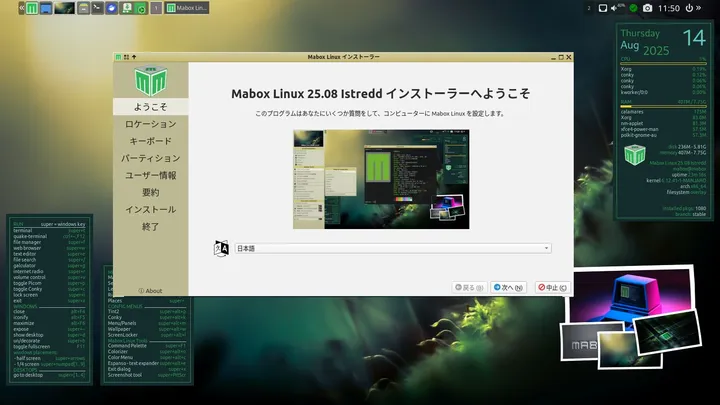The height and width of the screenshot is (405, 720).
Task: Click the green update status tray icon
Action: 633,8
